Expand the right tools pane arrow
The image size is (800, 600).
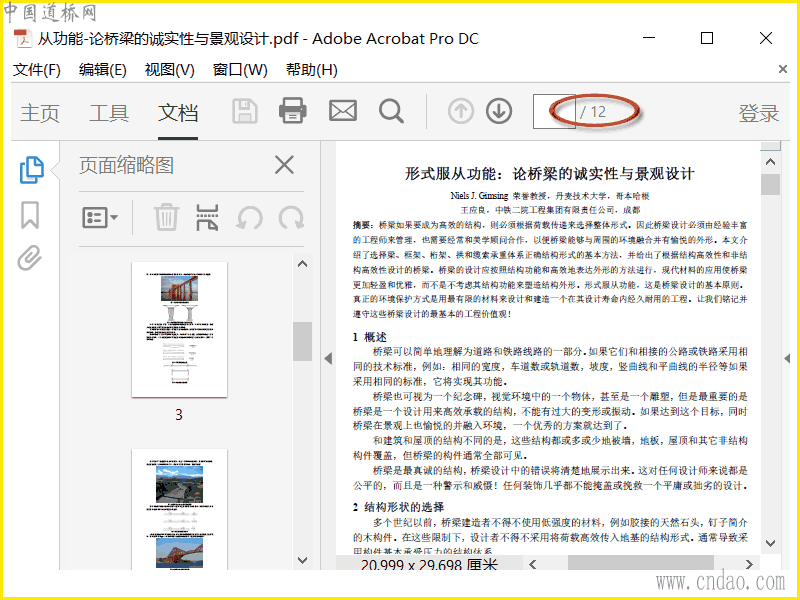click(787, 359)
